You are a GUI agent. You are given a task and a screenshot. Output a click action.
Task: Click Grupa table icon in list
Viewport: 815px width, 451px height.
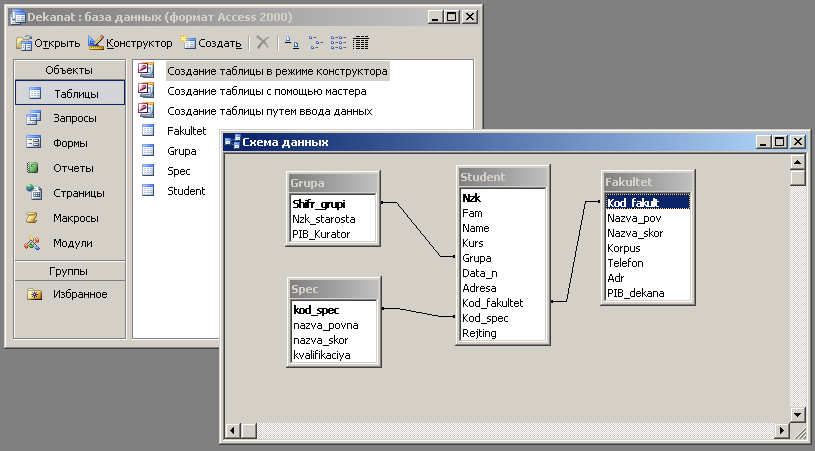pyautogui.click(x=148, y=151)
